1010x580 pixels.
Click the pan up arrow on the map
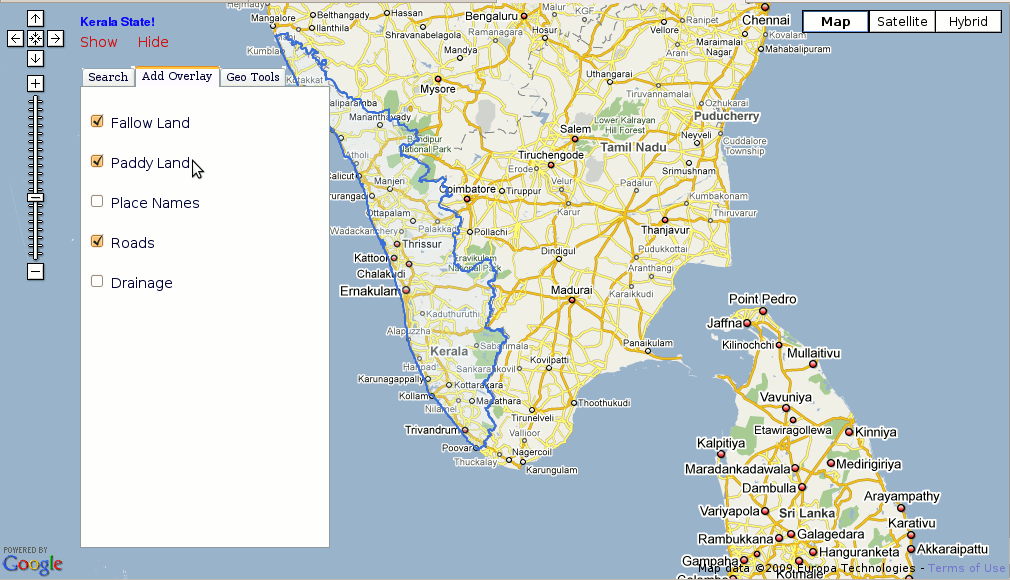[x=36, y=17]
